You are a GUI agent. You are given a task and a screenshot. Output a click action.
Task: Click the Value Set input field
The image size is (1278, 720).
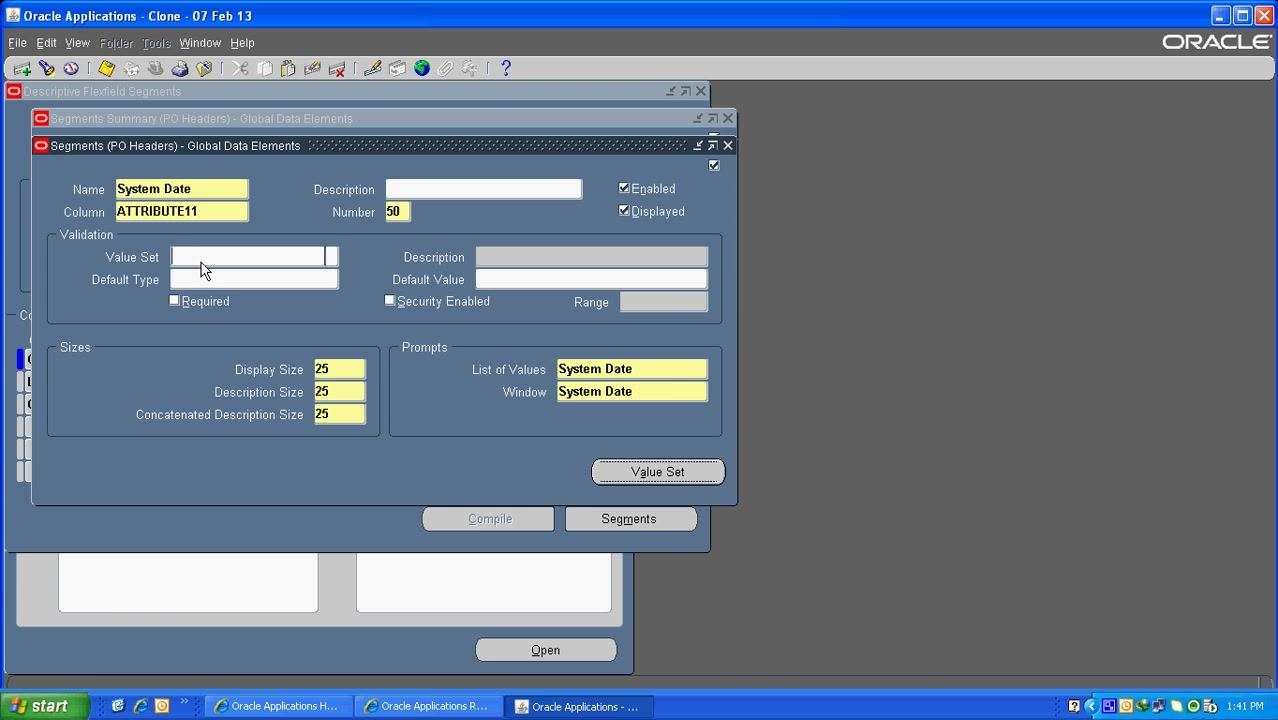click(x=248, y=257)
